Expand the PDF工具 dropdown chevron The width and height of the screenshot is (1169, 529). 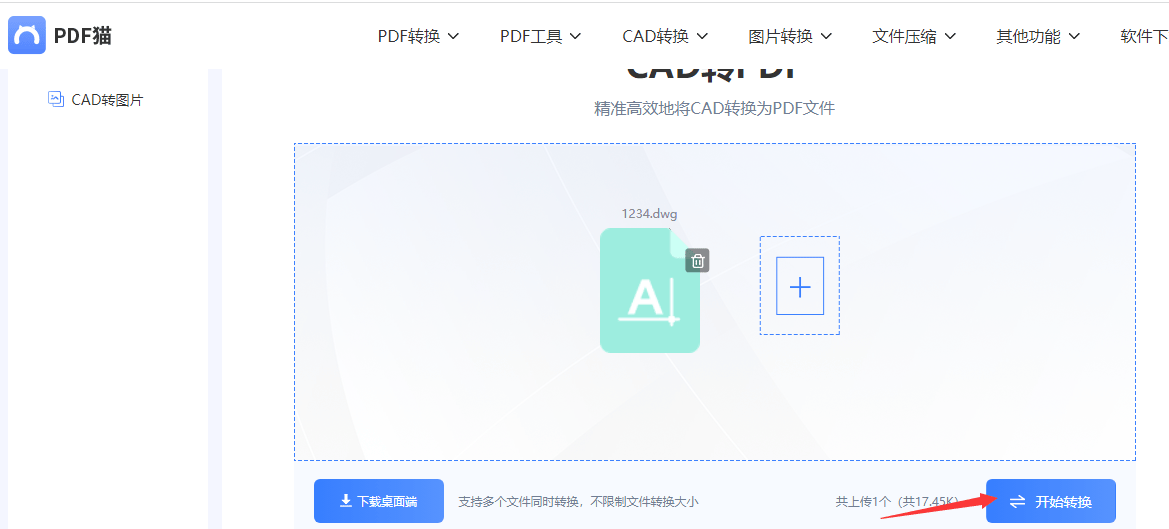coord(576,36)
